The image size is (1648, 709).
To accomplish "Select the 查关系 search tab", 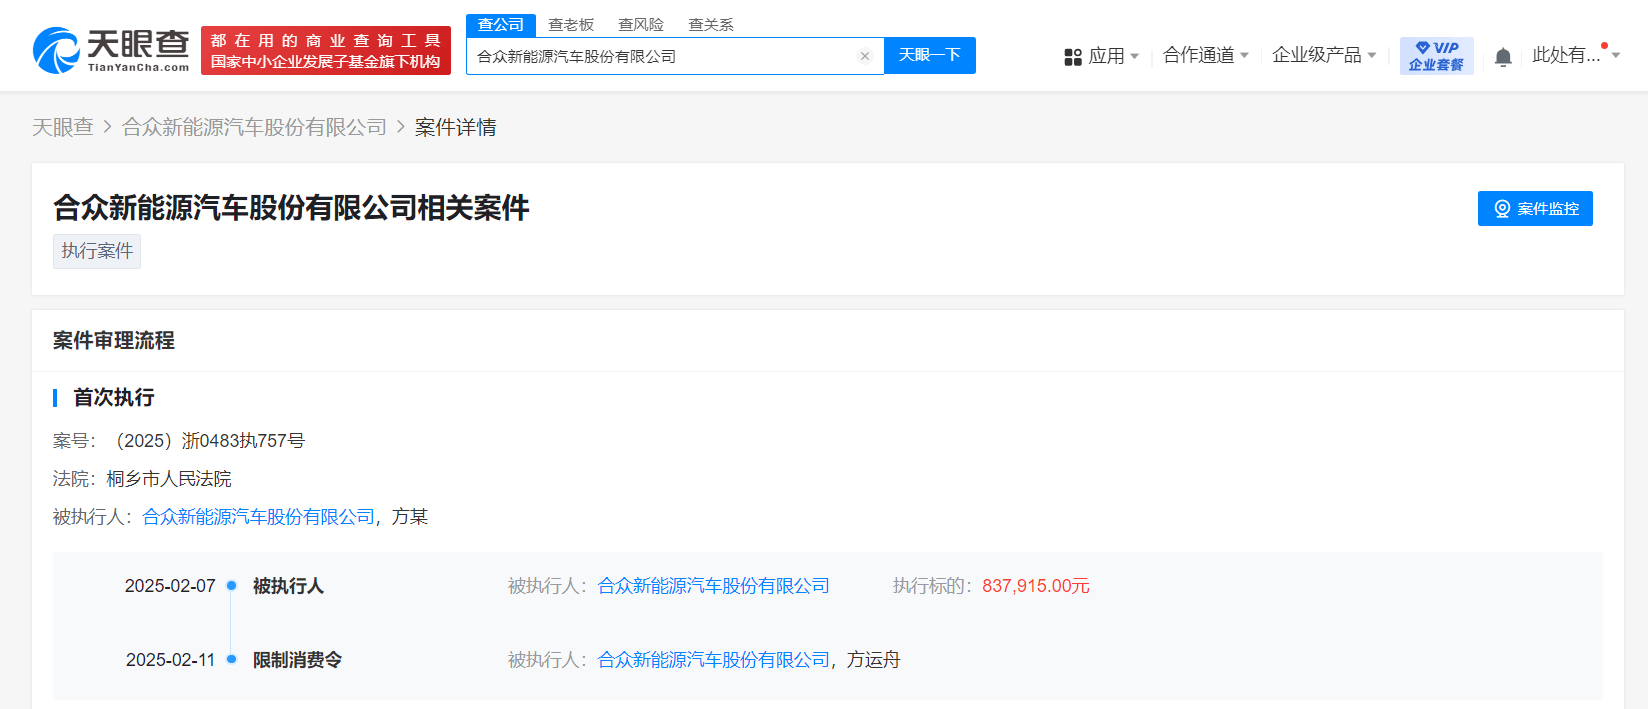I will [711, 25].
